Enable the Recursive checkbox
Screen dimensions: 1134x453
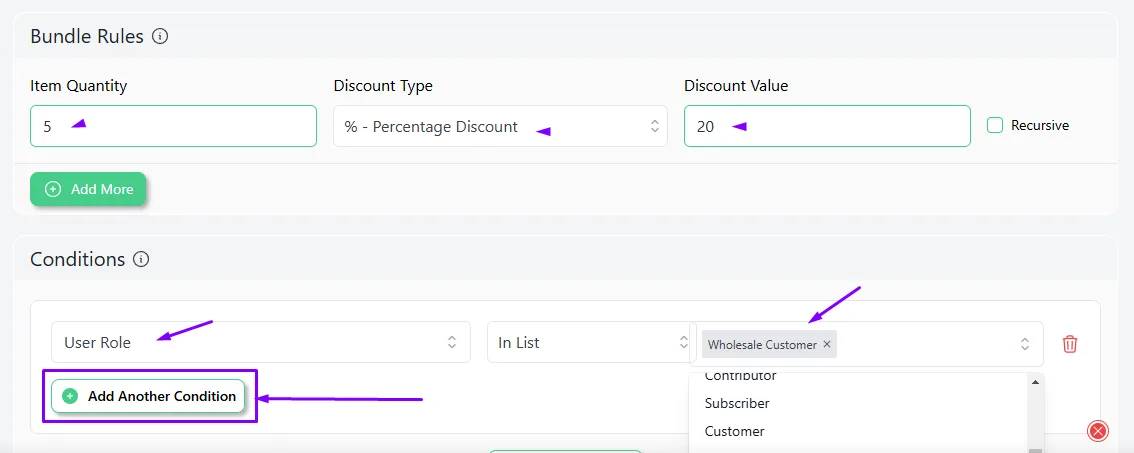coord(995,125)
